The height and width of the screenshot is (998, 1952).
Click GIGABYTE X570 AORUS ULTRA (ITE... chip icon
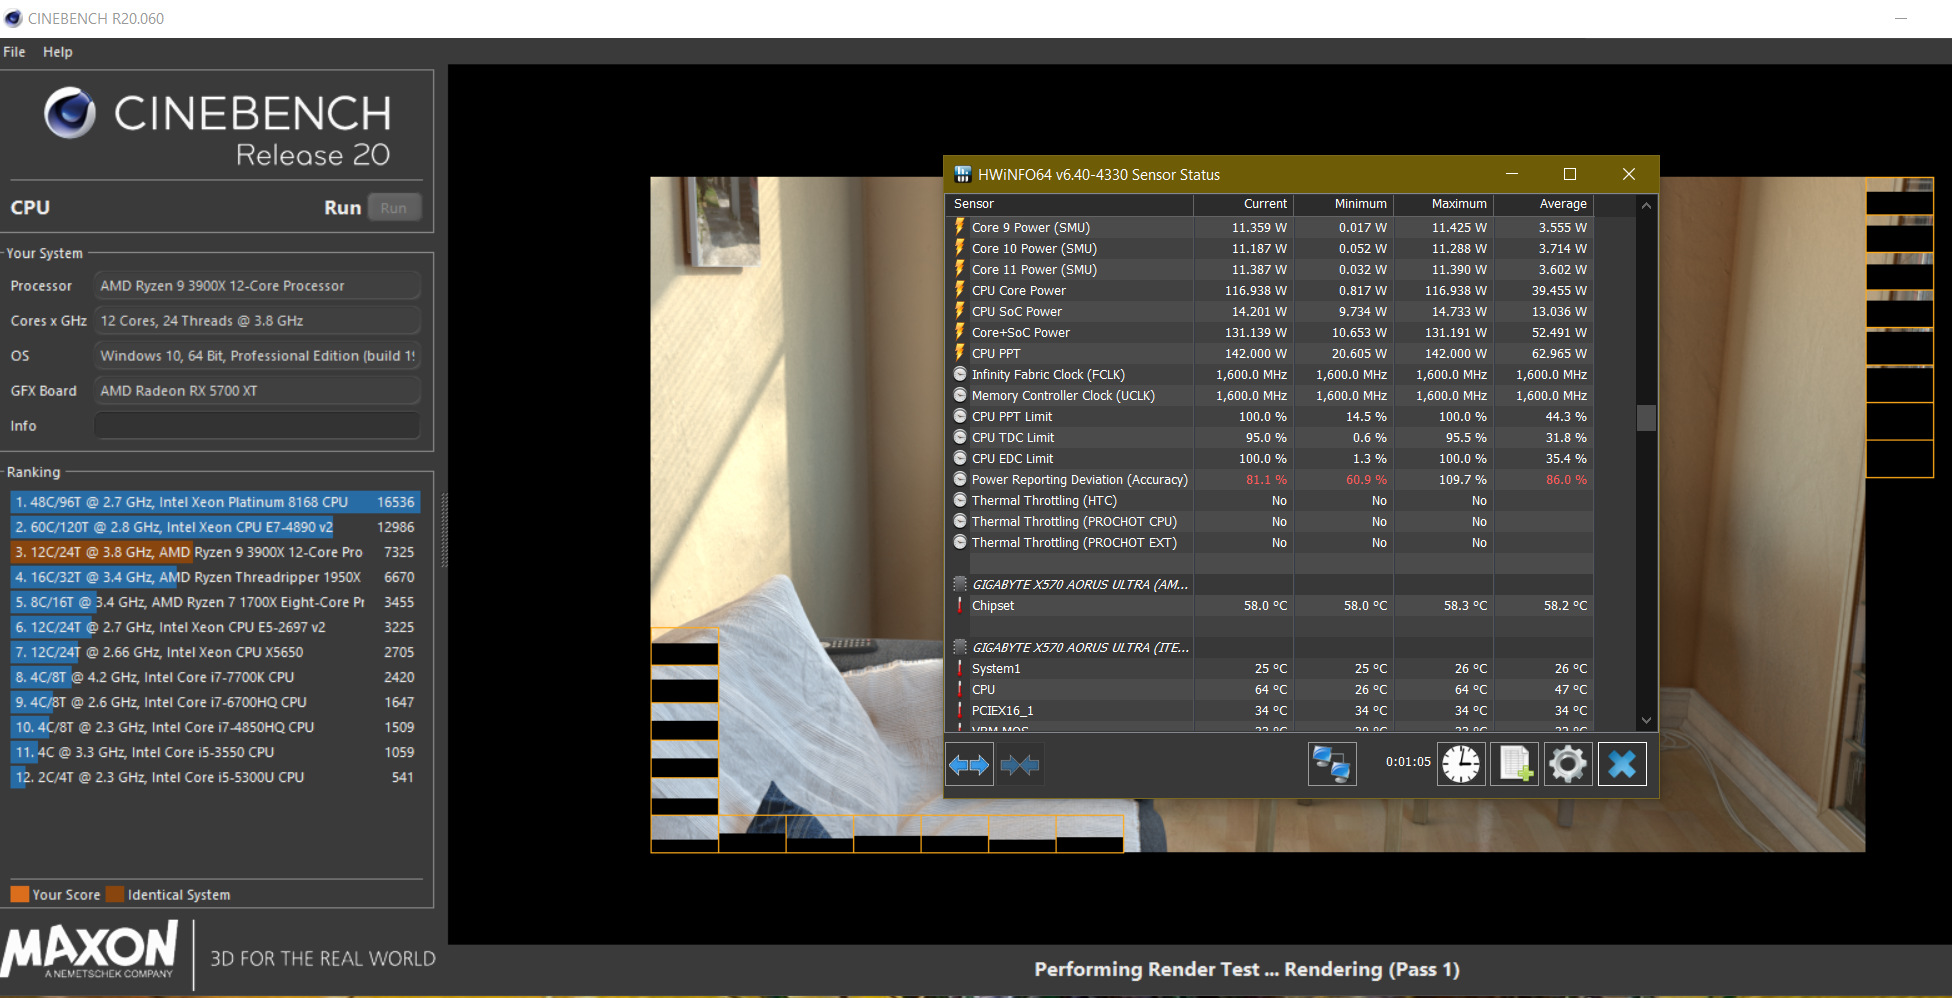click(x=960, y=647)
